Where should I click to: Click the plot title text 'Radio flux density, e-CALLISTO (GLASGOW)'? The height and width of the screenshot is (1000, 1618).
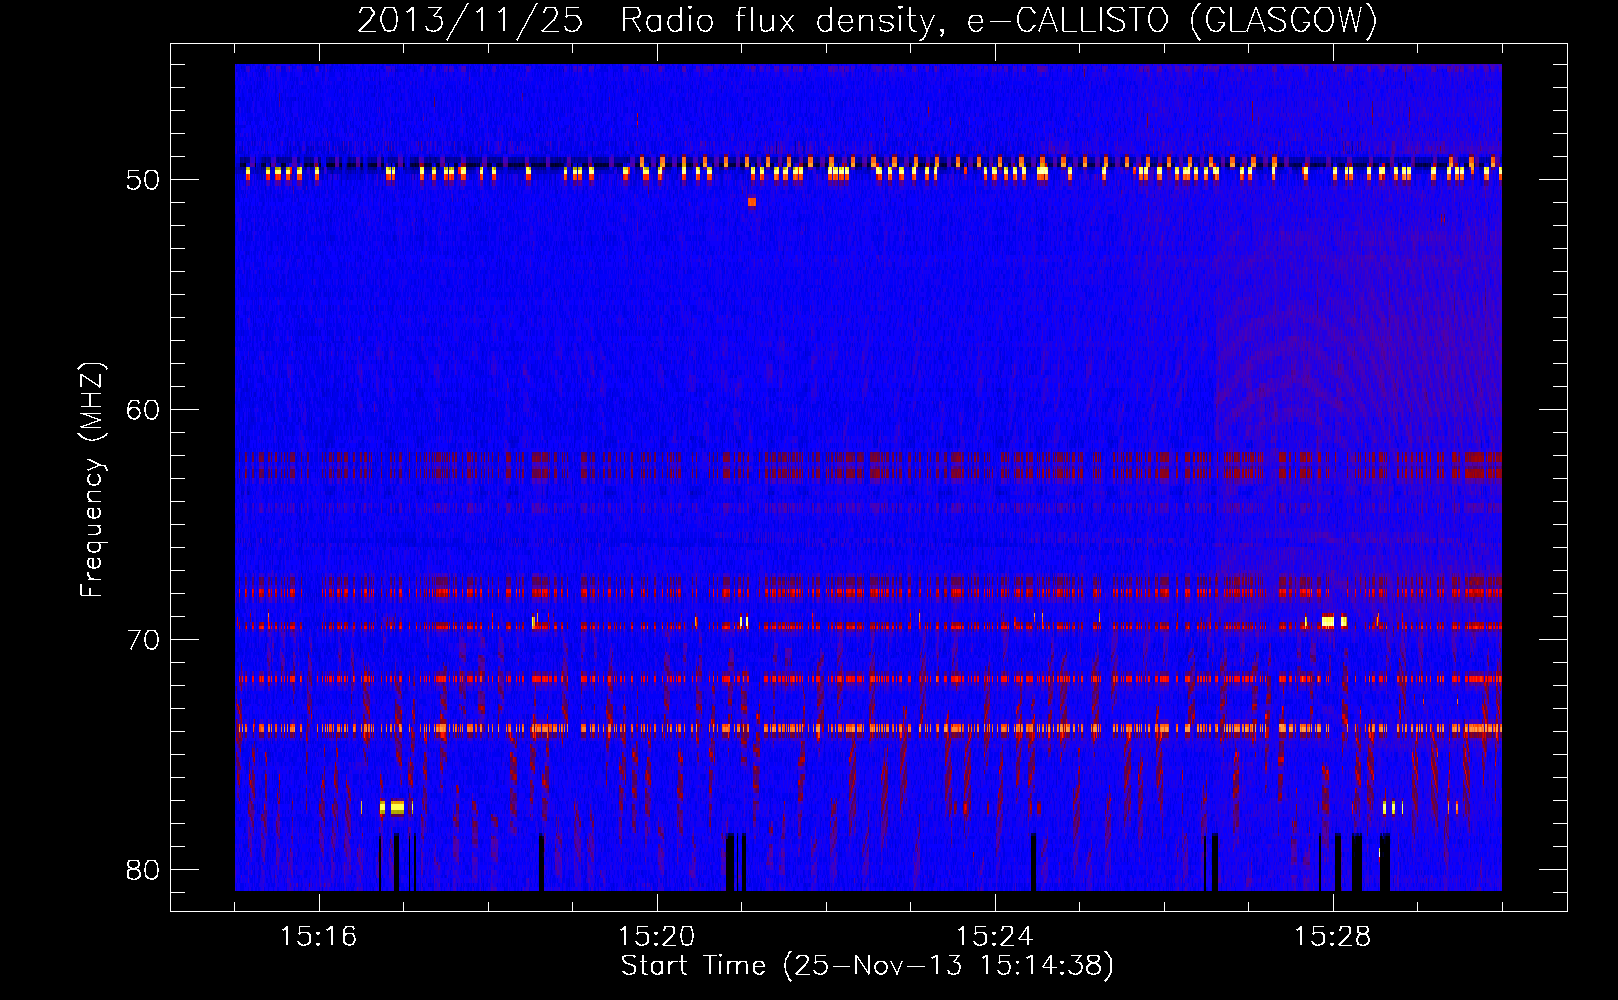coord(999,20)
